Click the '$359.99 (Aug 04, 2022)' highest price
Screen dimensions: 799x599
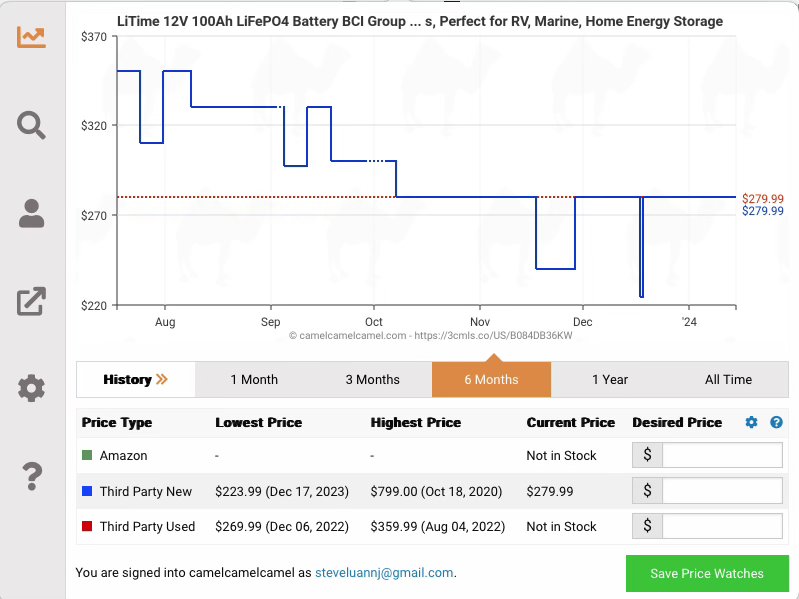(x=438, y=527)
